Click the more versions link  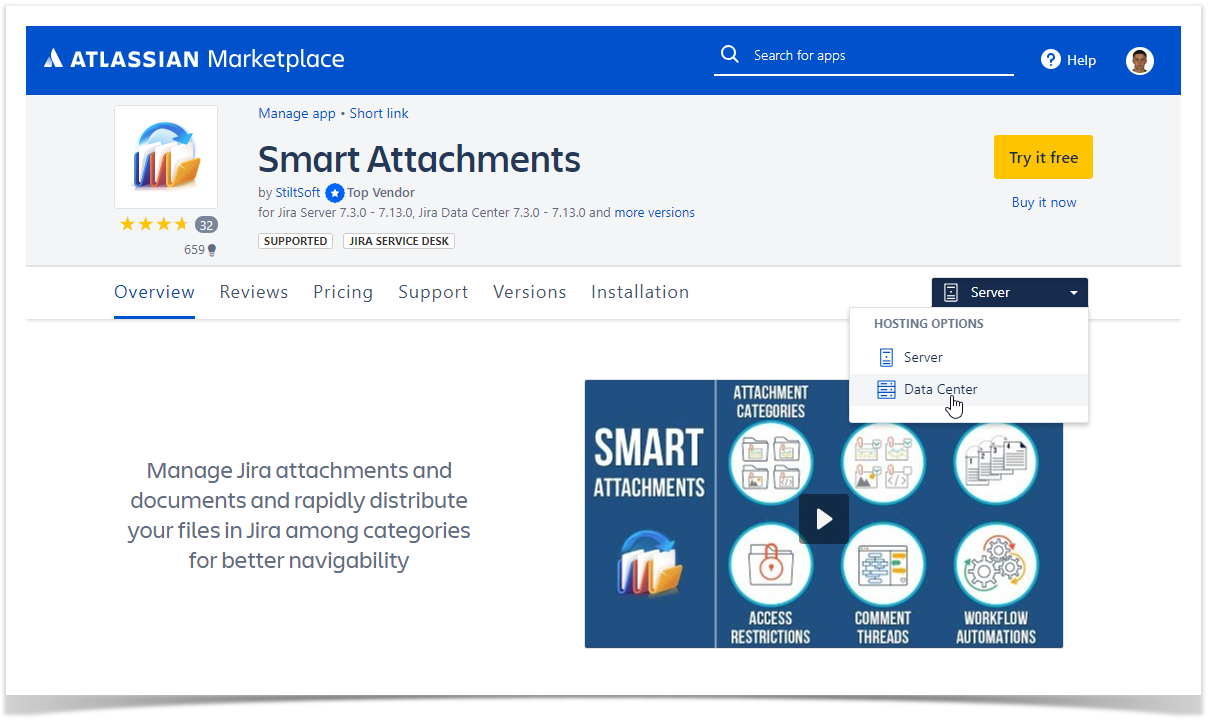(x=655, y=213)
